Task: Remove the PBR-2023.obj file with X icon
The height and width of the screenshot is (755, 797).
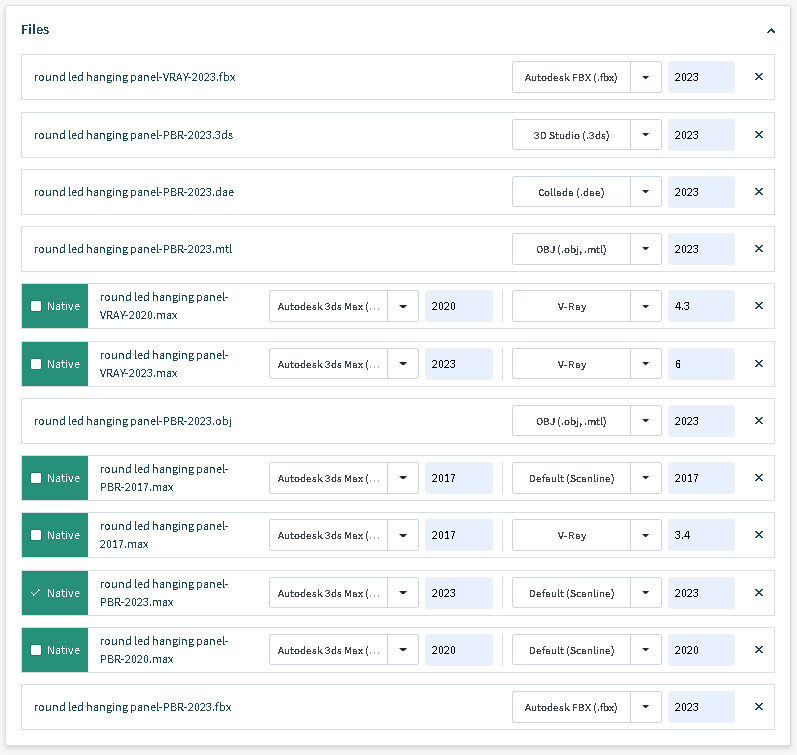Action: pyautogui.click(x=758, y=421)
